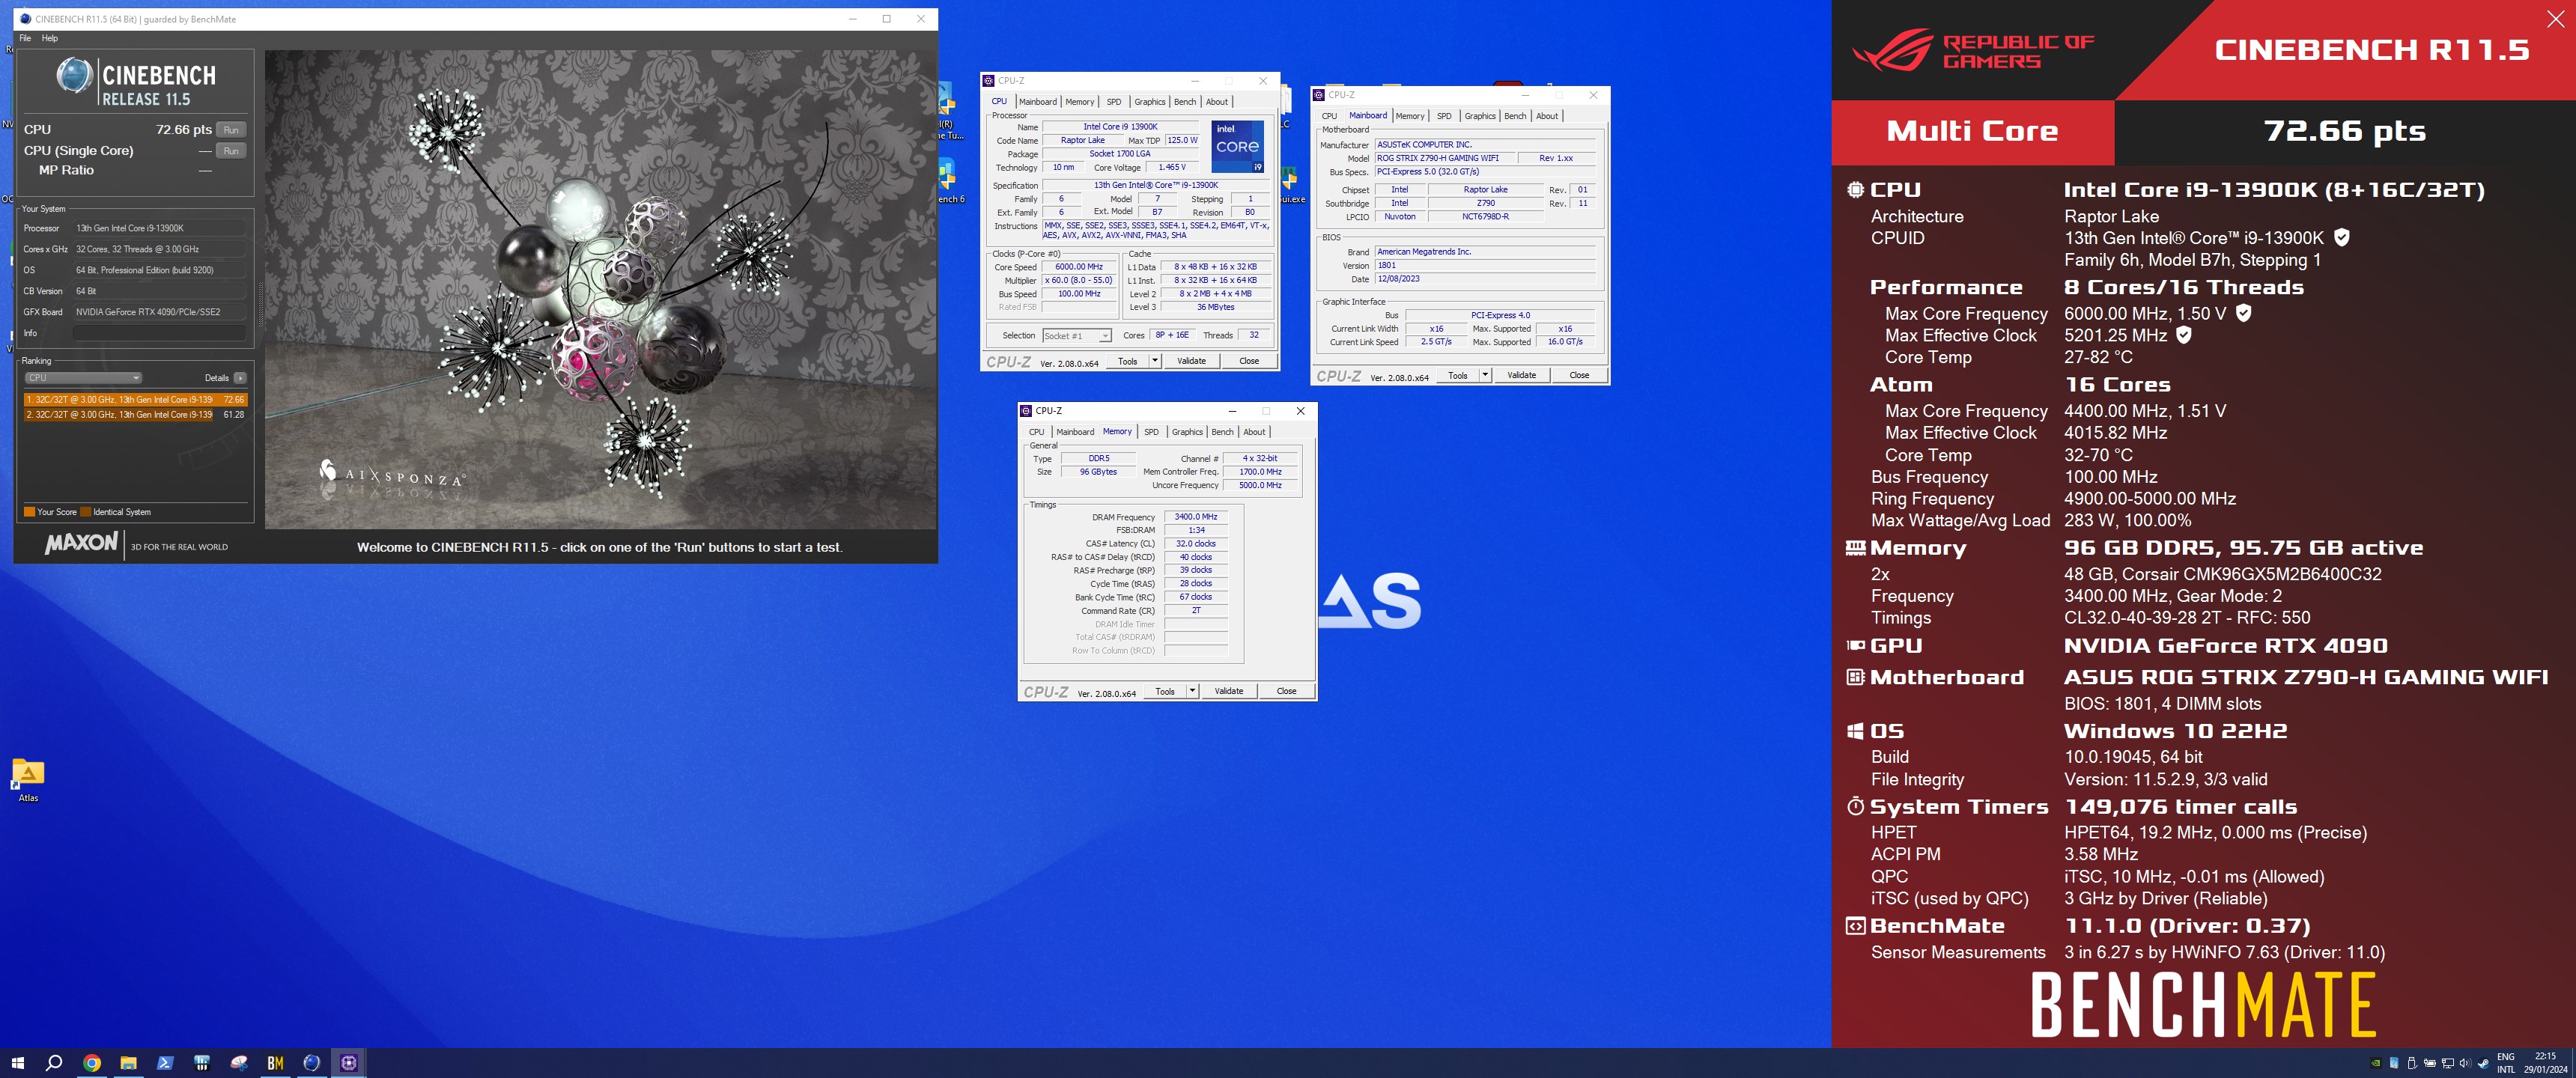Select ranking entry scoring 61.28
This screenshot has height=1078, width=2576.
tap(135, 414)
